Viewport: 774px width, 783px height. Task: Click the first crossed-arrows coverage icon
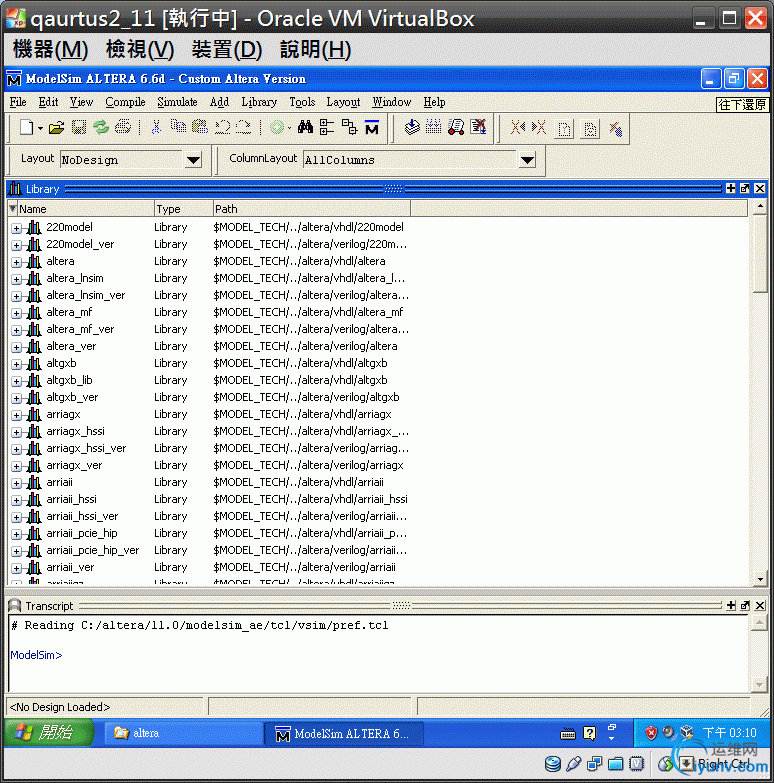(518, 128)
